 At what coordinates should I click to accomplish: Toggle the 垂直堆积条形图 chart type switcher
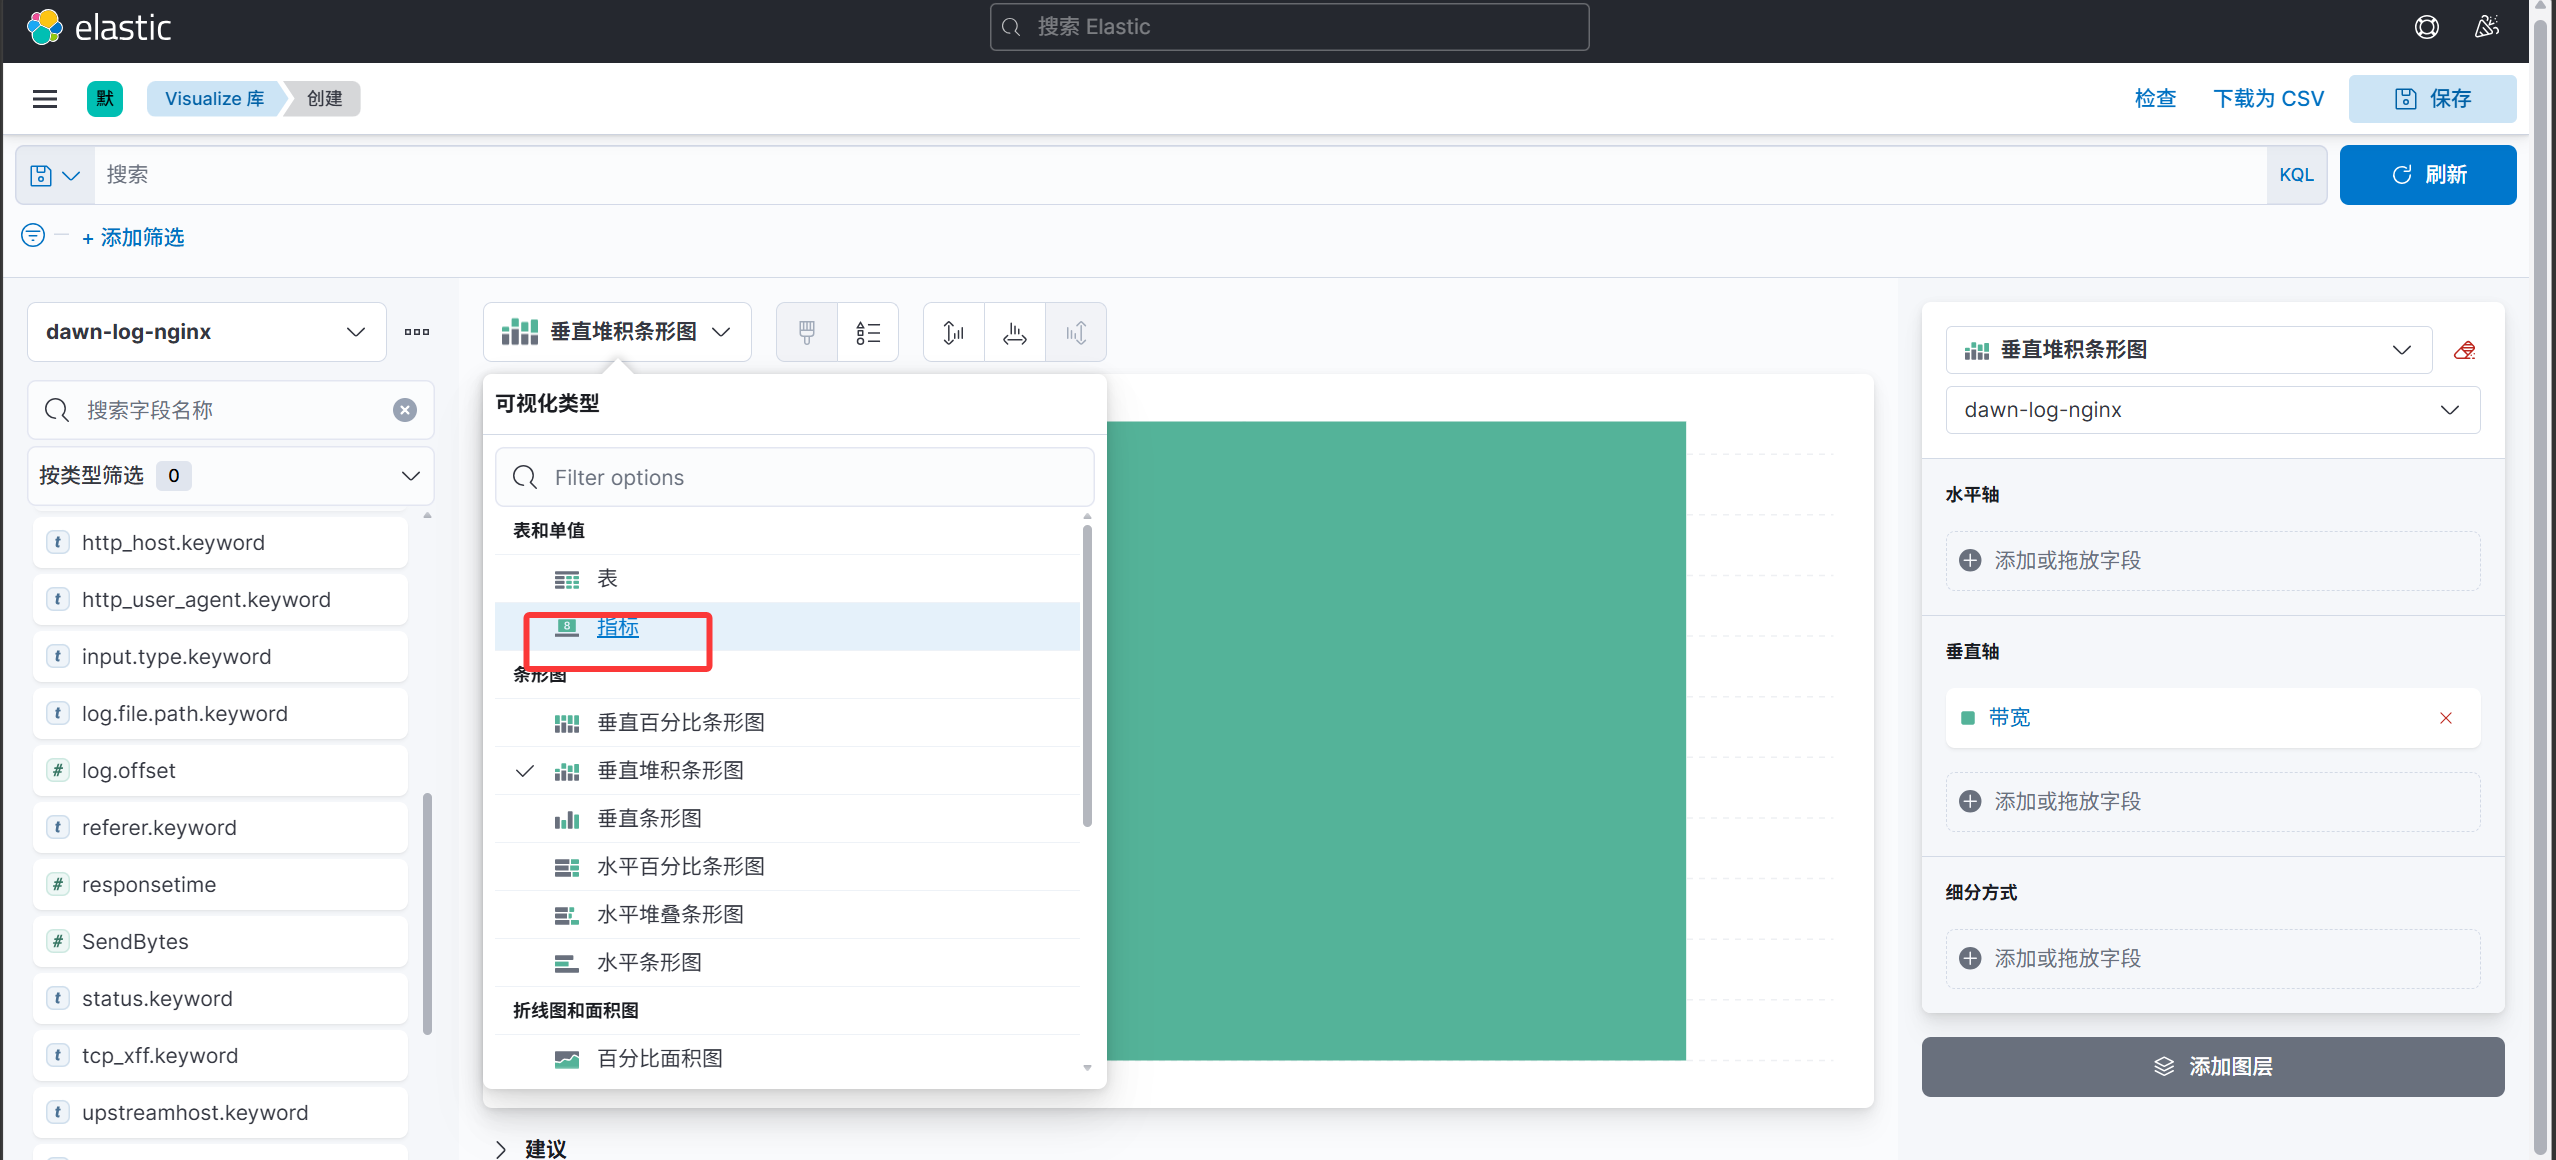coord(617,332)
